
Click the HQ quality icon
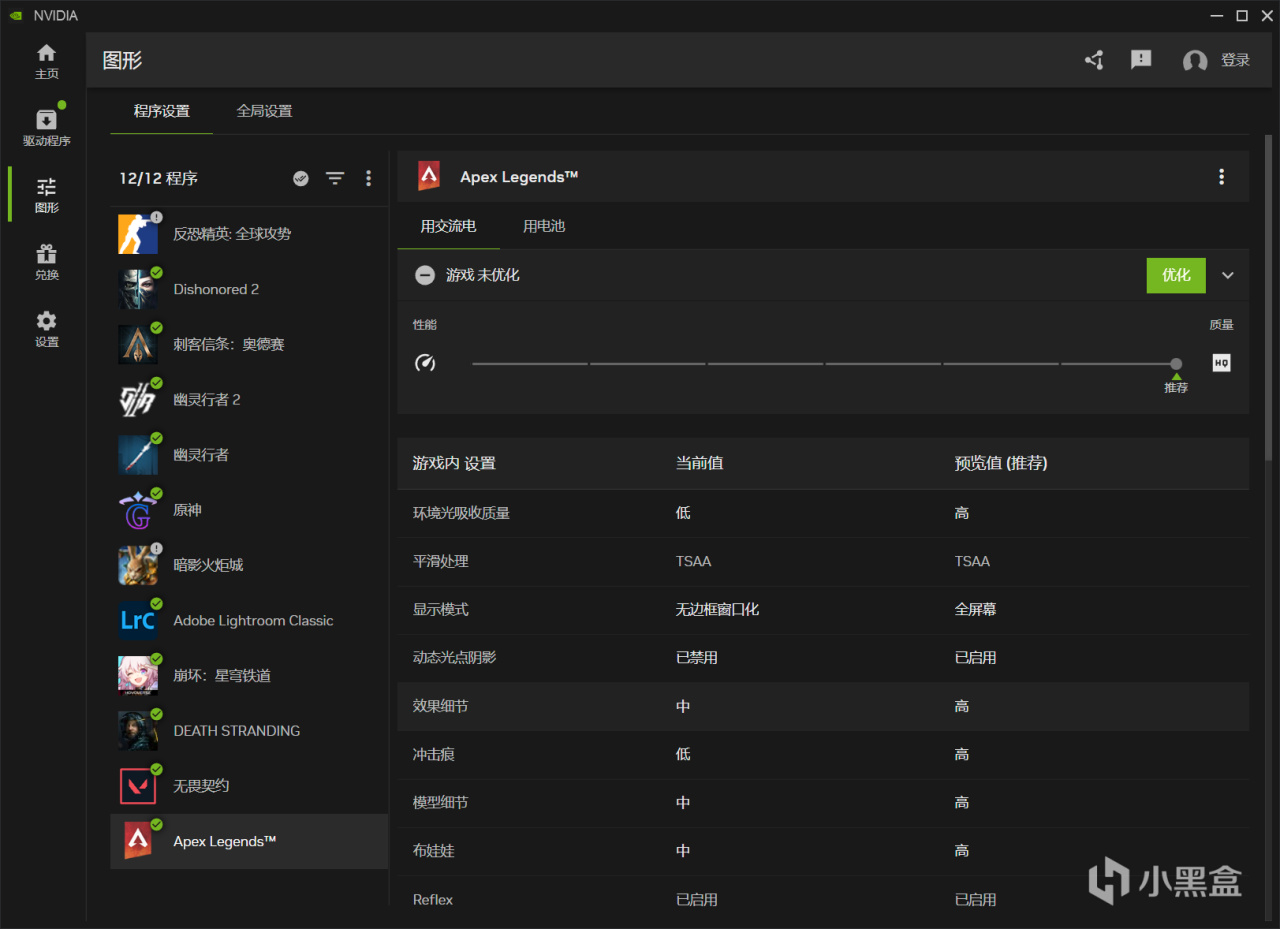point(1221,363)
